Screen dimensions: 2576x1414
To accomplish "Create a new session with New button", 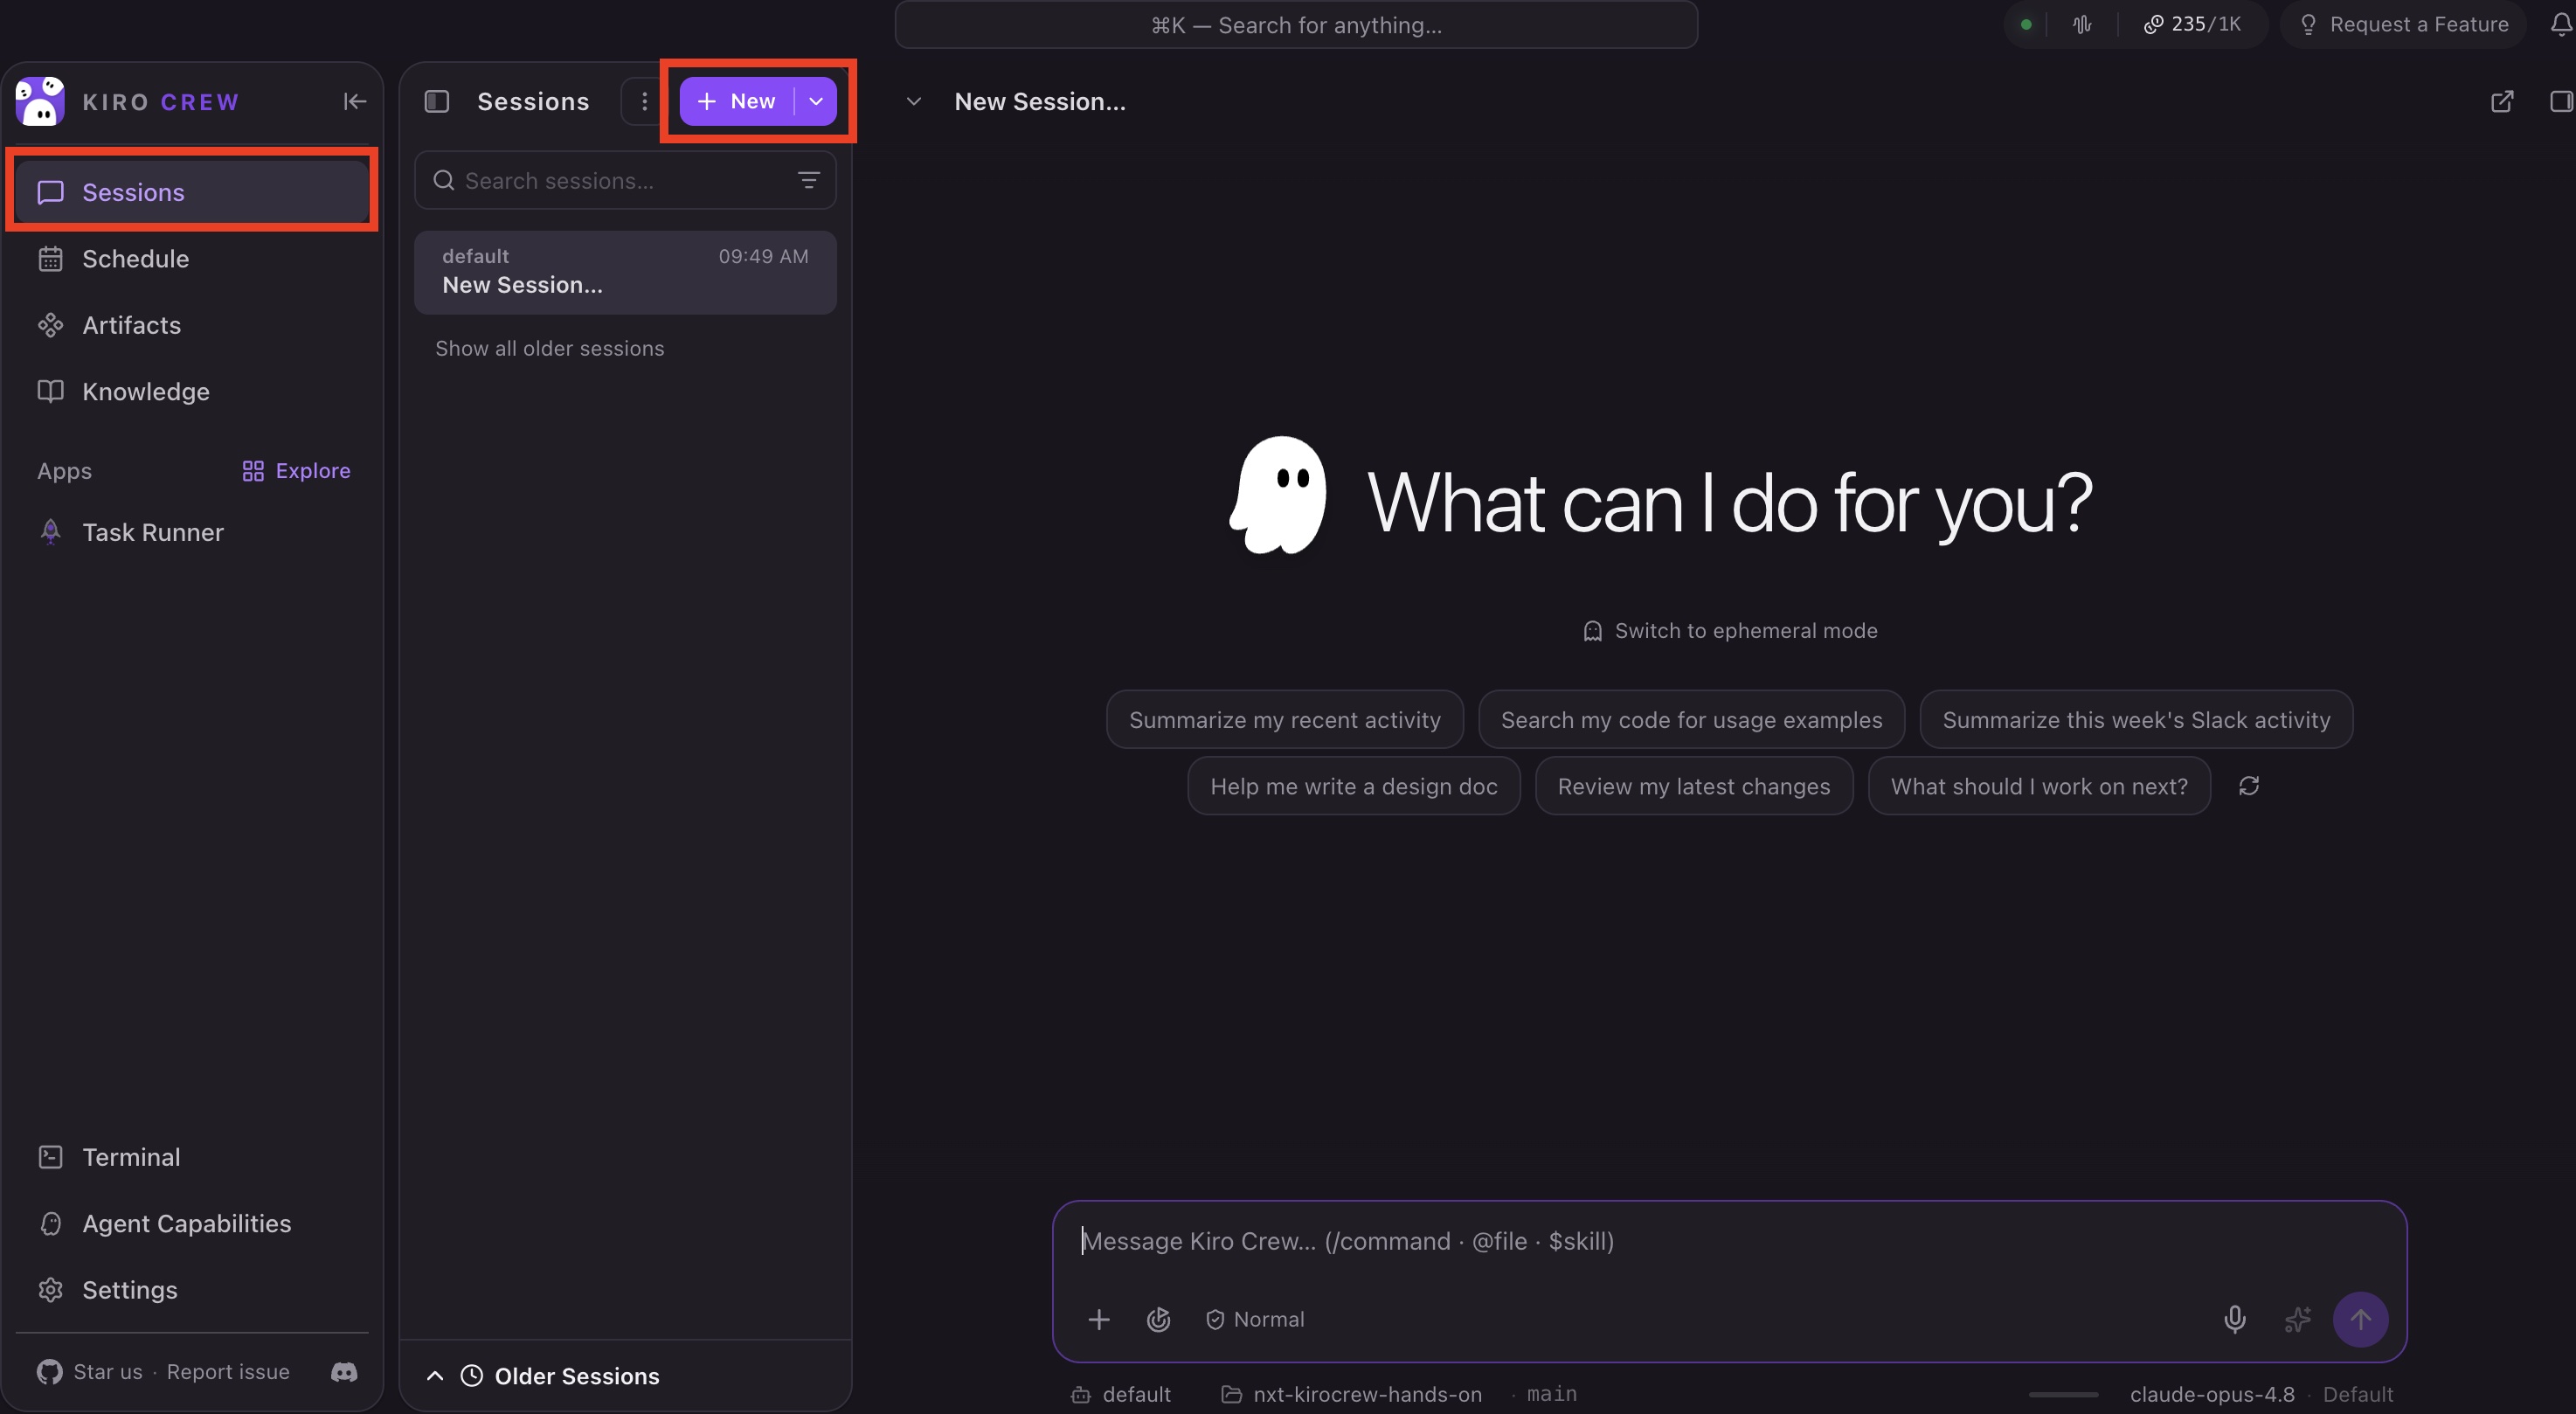I will tap(737, 101).
